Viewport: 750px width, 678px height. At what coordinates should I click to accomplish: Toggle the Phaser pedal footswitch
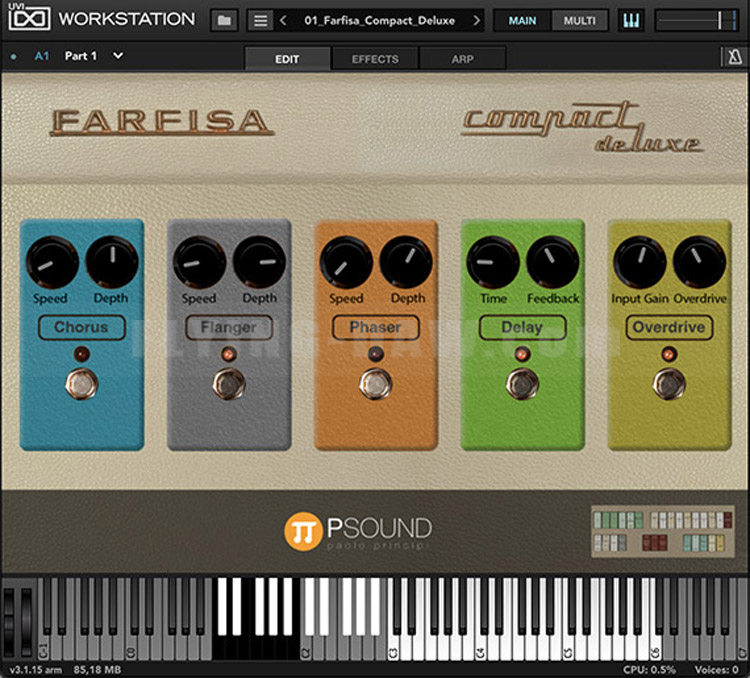coord(376,384)
